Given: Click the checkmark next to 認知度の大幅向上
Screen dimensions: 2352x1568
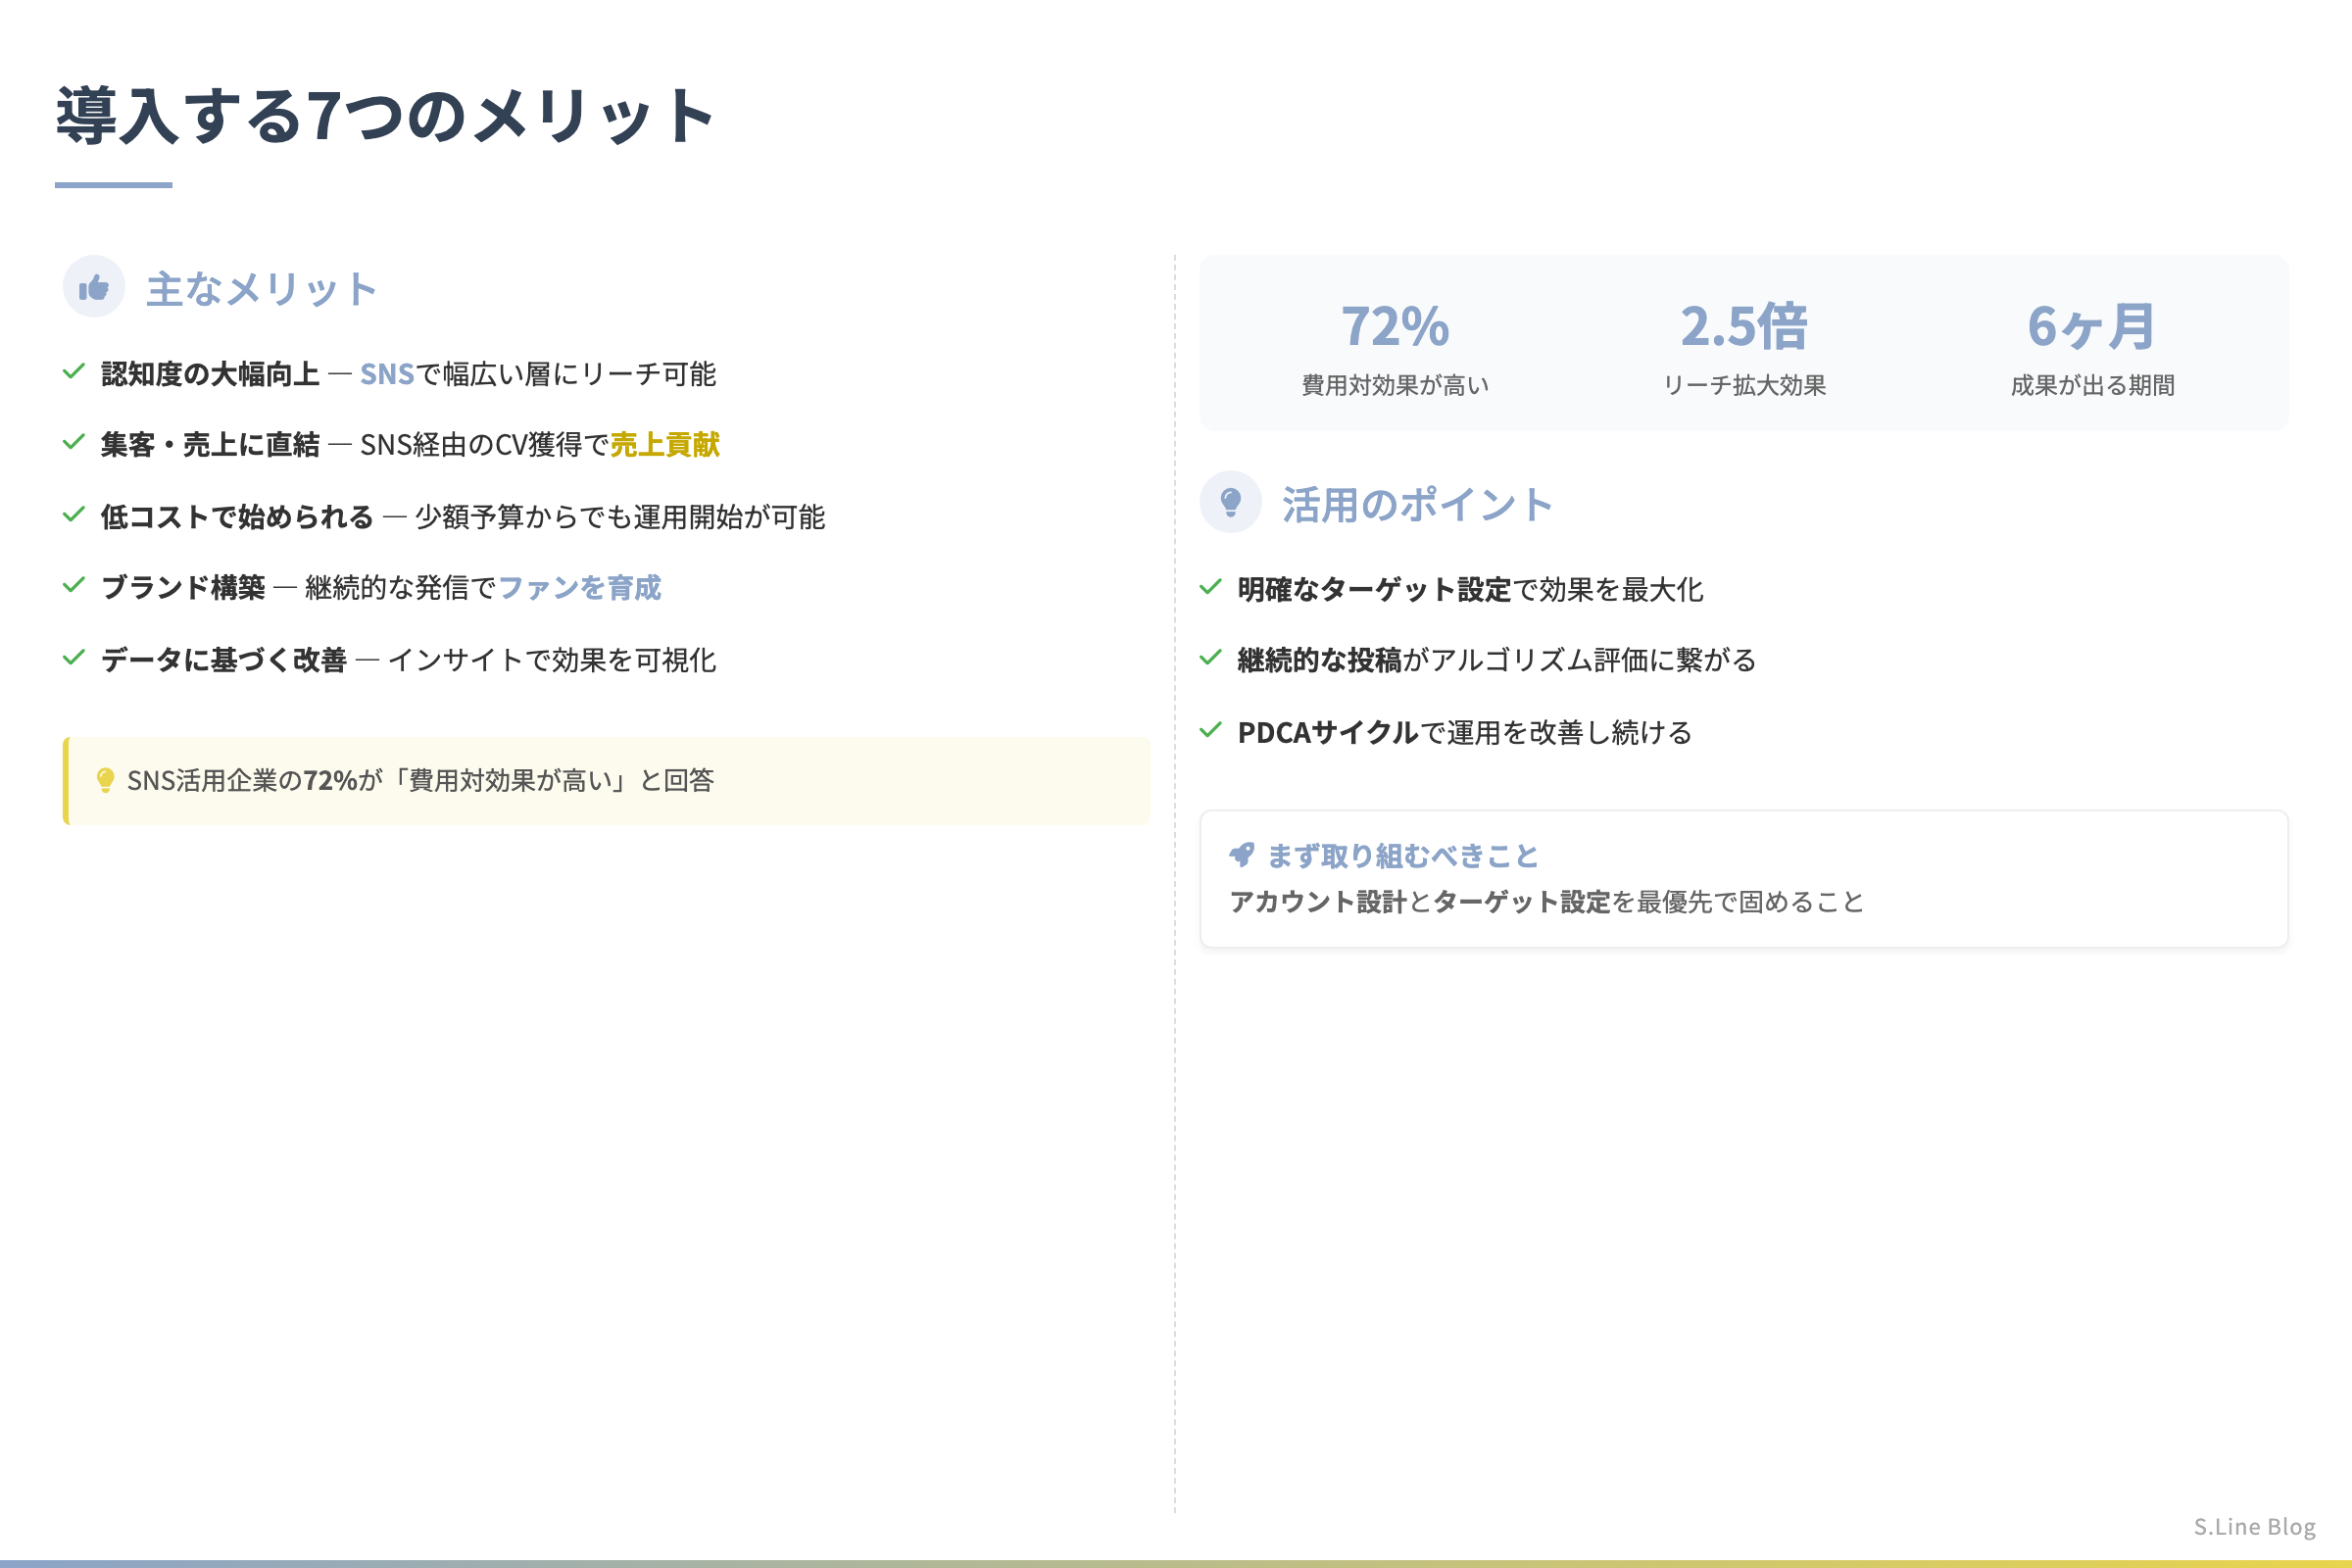Looking at the screenshot, I should 74,372.
